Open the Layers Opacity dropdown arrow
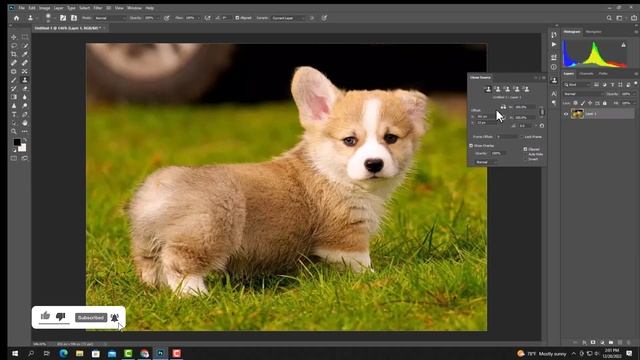Screen dimensions: 640x360 point(634,94)
